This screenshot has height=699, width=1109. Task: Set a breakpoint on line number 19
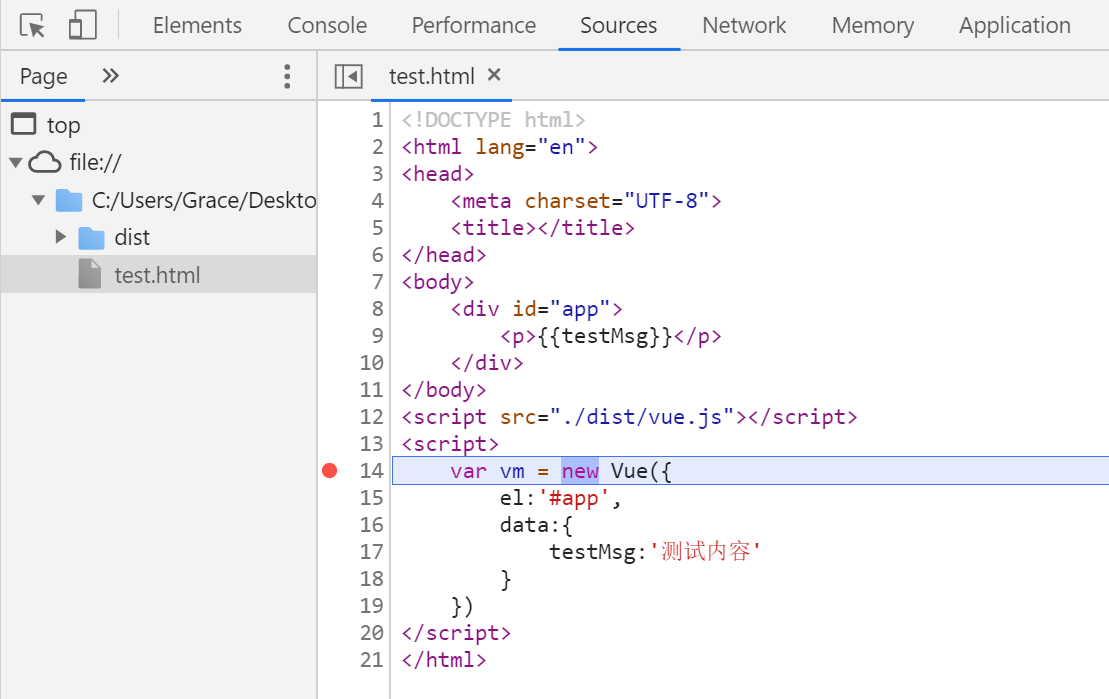pyautogui.click(x=371, y=606)
